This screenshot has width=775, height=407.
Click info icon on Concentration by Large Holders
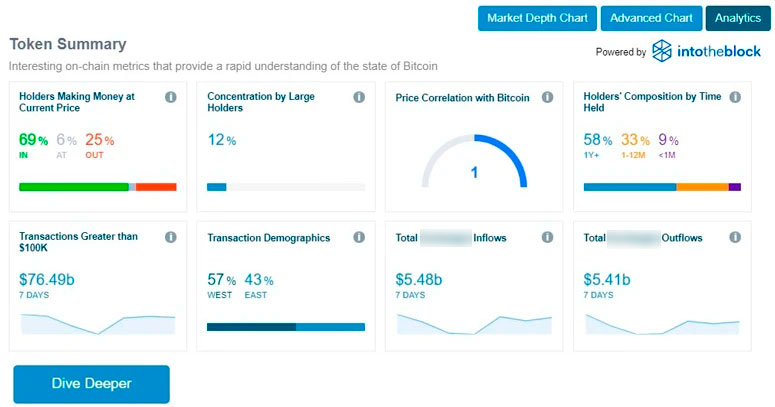coord(359,98)
